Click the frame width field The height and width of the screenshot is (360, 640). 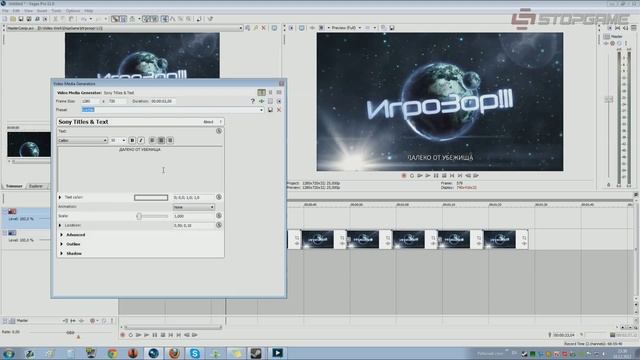(x=90, y=101)
